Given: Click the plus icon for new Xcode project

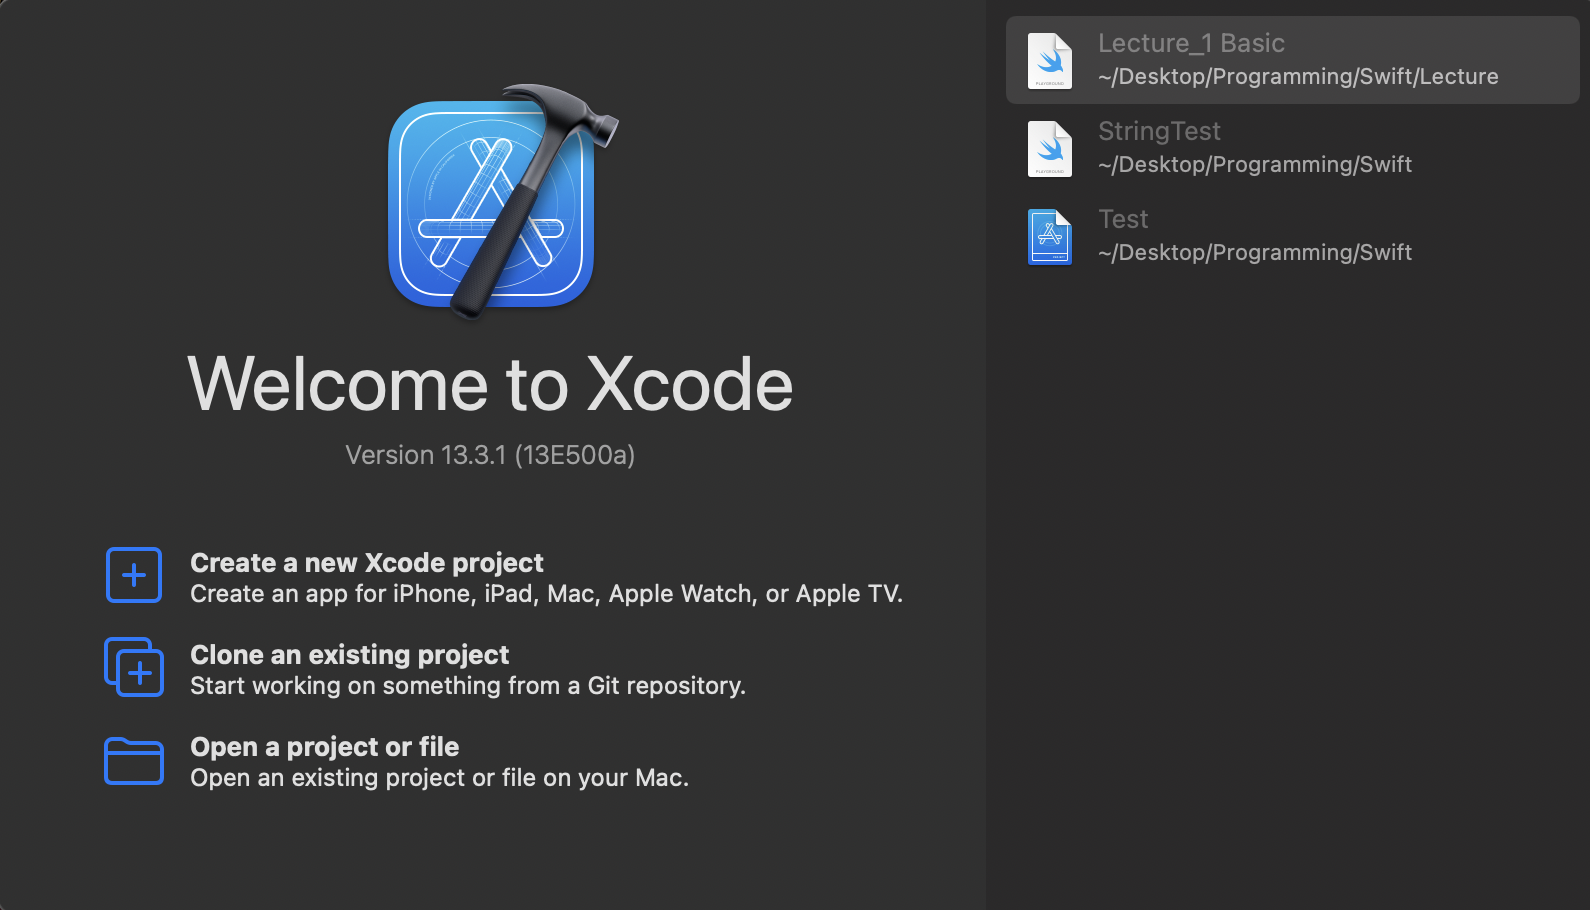Looking at the screenshot, I should point(134,575).
